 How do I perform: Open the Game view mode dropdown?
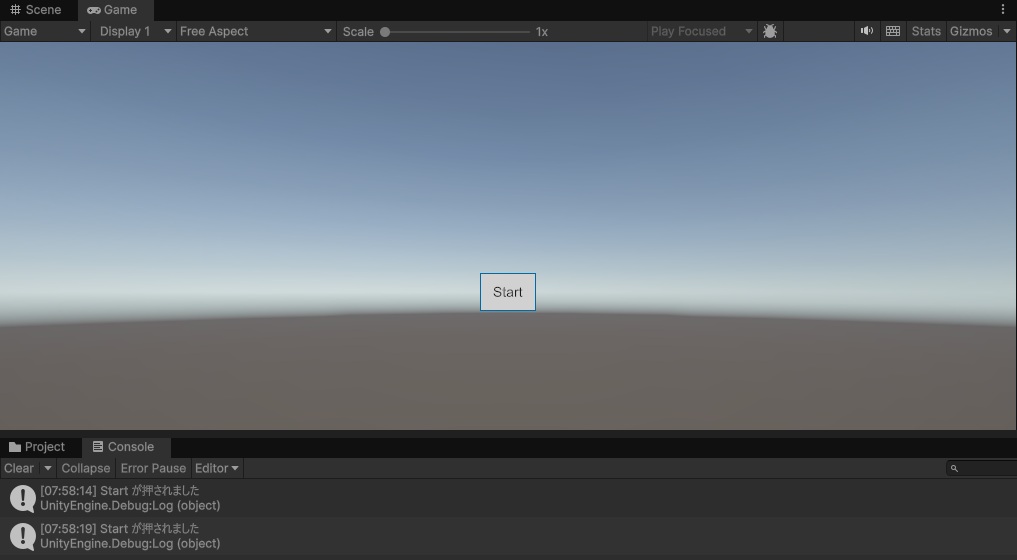coord(45,31)
